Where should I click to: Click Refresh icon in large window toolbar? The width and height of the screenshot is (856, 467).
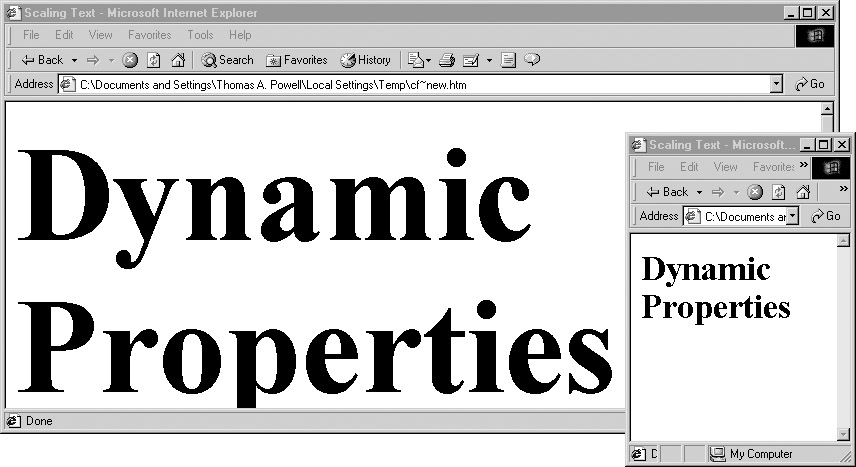[154, 60]
